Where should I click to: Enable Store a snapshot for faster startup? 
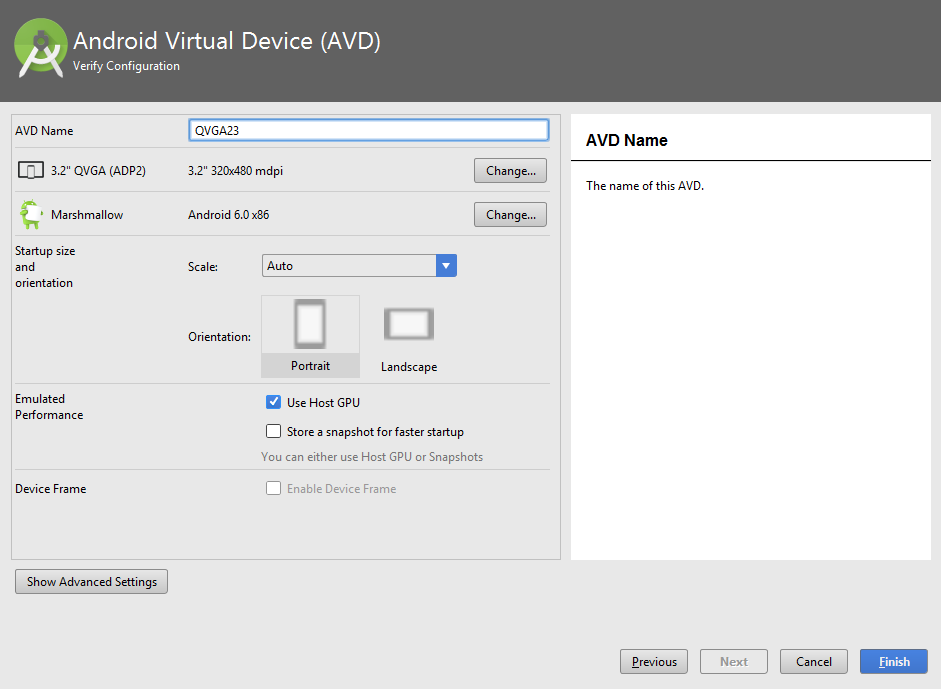point(273,432)
